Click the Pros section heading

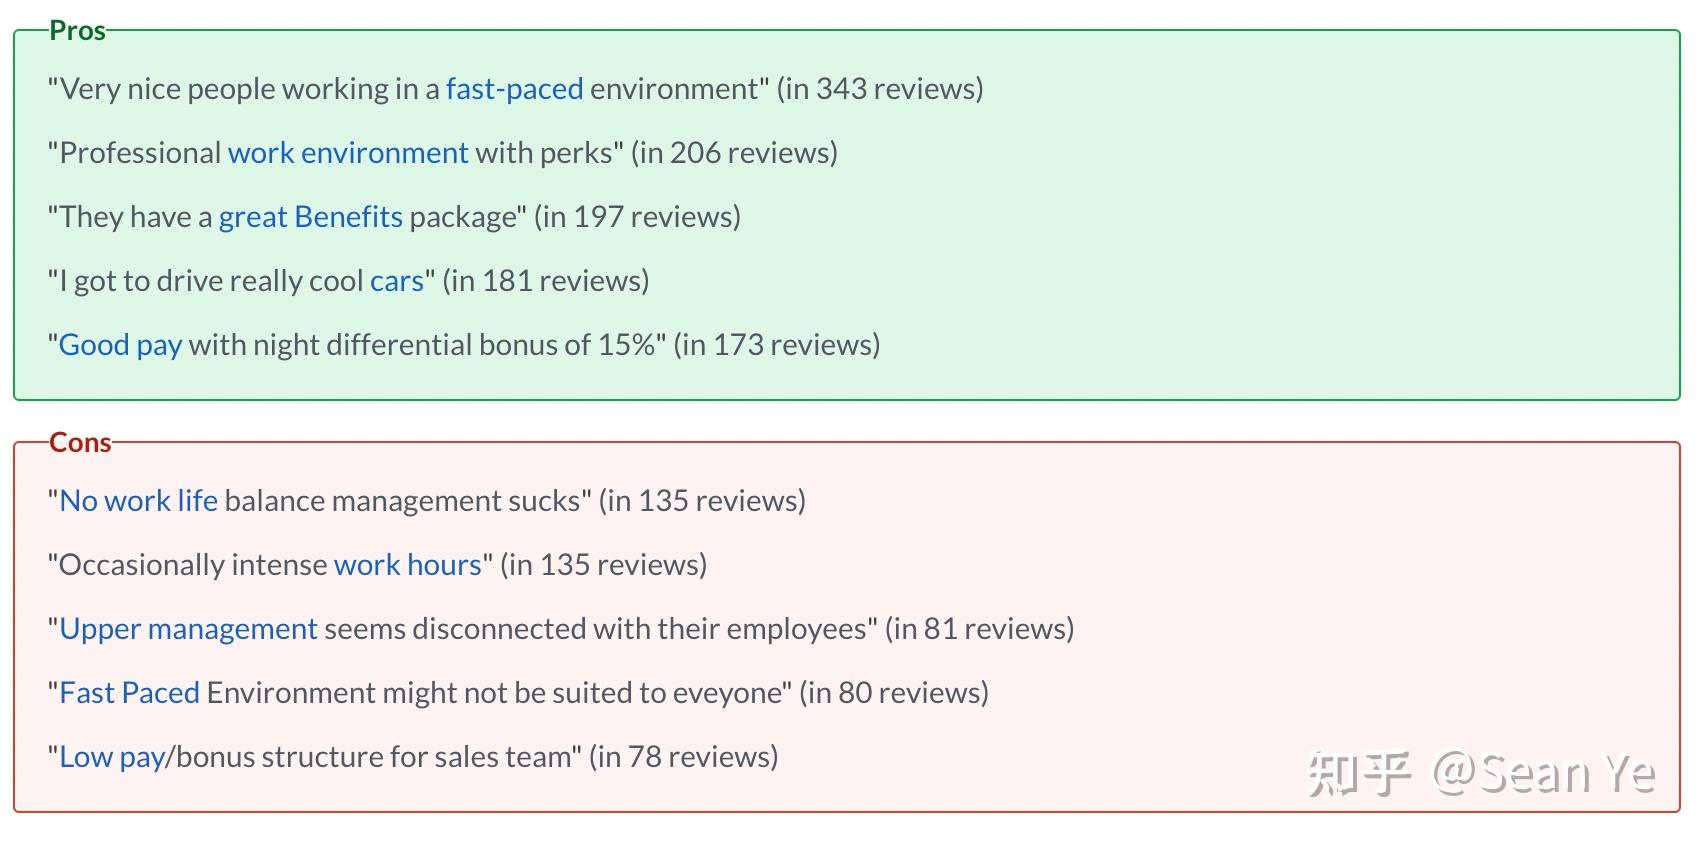point(77,31)
